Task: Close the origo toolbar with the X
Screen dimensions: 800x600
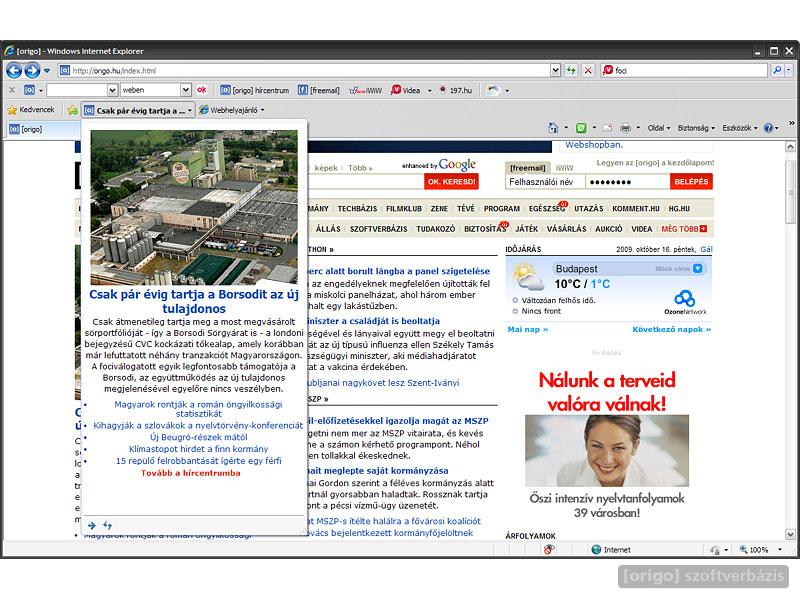Action: pos(12,90)
